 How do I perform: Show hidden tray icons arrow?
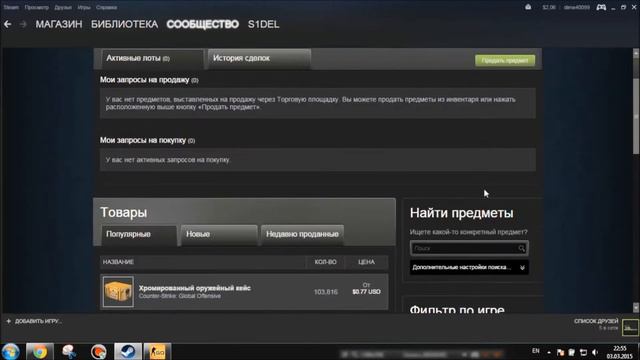[x=549, y=352]
